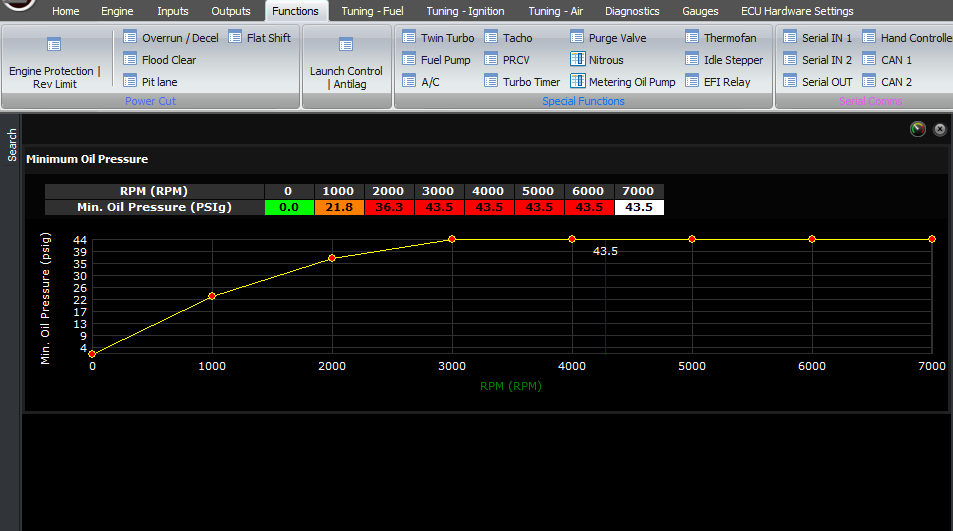Image resolution: width=953 pixels, height=531 pixels.
Task: Select the 2000 RPM cell 36.3
Action: pyautogui.click(x=389, y=207)
